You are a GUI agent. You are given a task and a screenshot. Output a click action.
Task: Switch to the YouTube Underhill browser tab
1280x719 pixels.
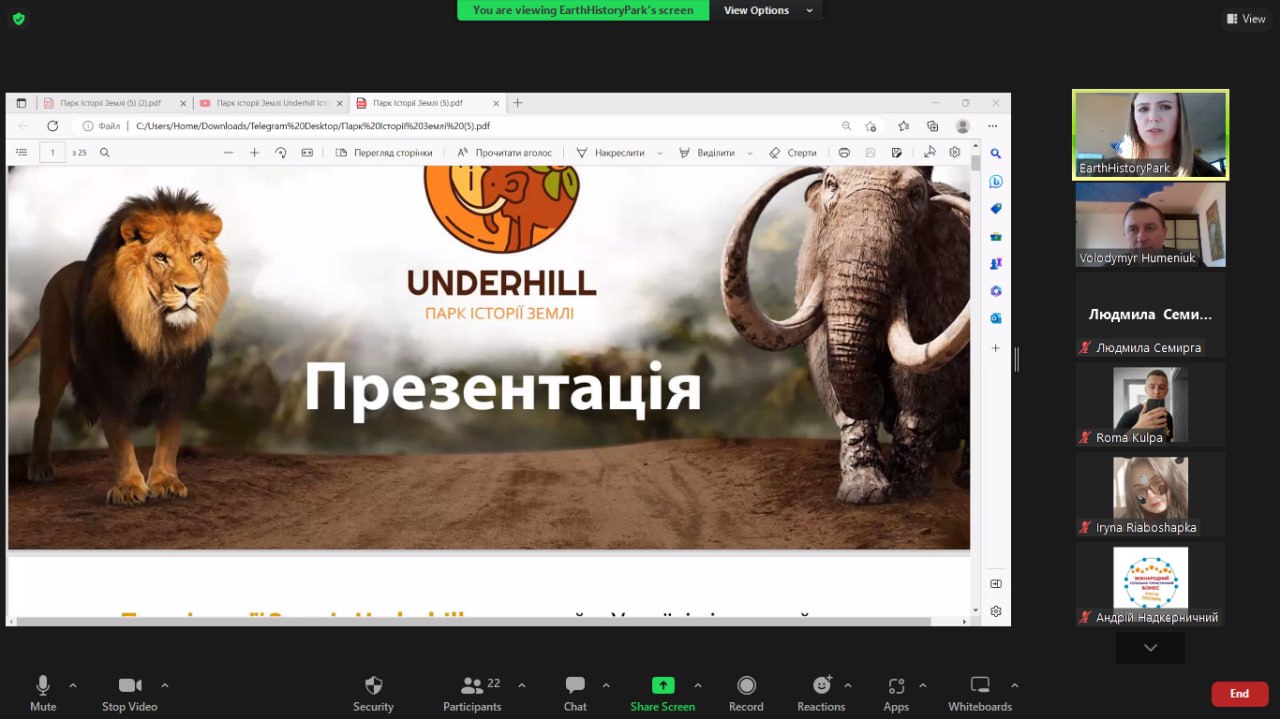tap(265, 103)
